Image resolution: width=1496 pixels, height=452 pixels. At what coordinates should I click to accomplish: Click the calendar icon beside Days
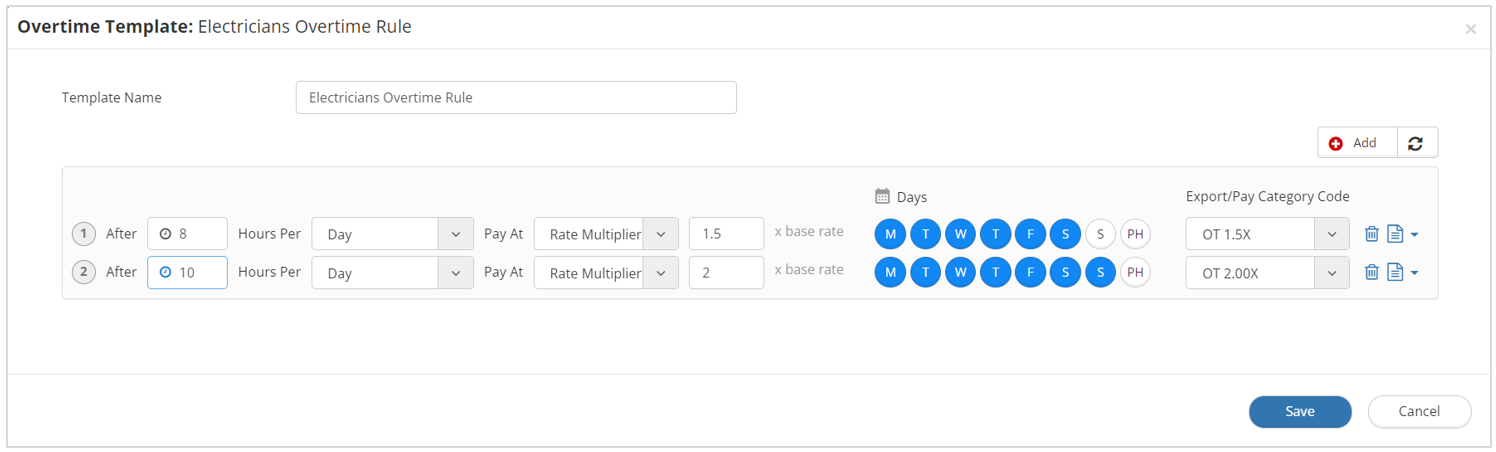pos(882,196)
